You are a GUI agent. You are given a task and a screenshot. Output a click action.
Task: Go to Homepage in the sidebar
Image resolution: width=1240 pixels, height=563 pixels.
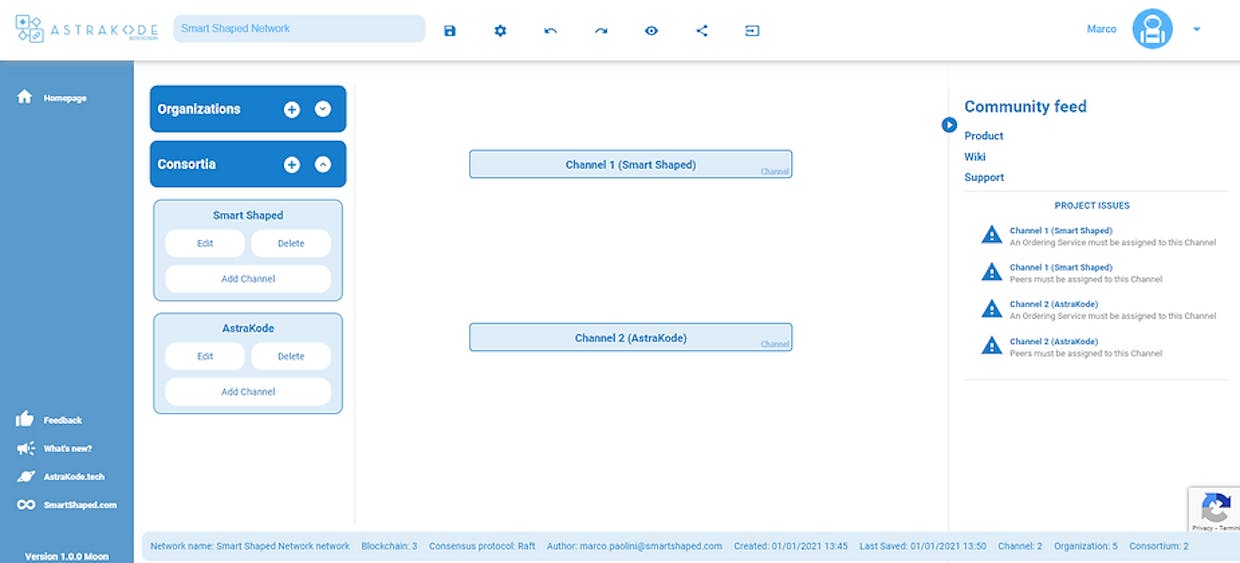[52, 98]
